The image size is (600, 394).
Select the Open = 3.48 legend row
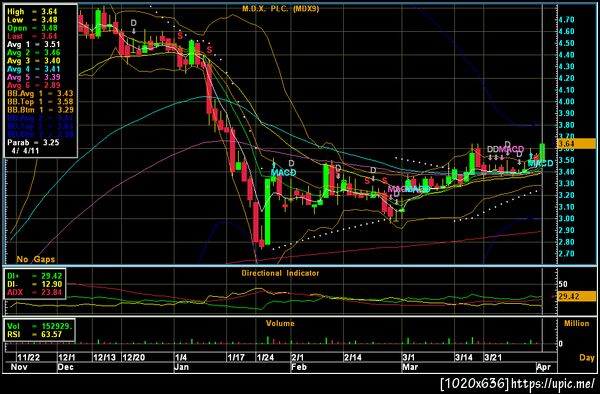[32, 28]
